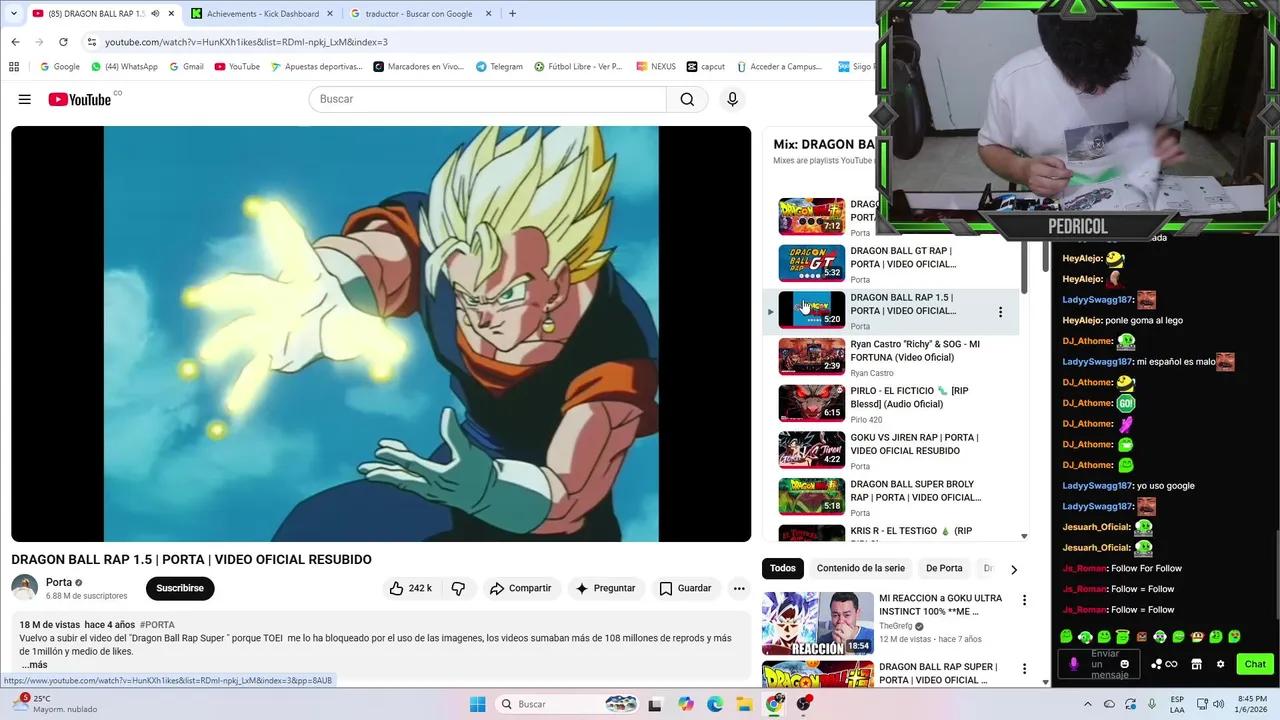Open the YouTube hamburger menu

click(25, 99)
